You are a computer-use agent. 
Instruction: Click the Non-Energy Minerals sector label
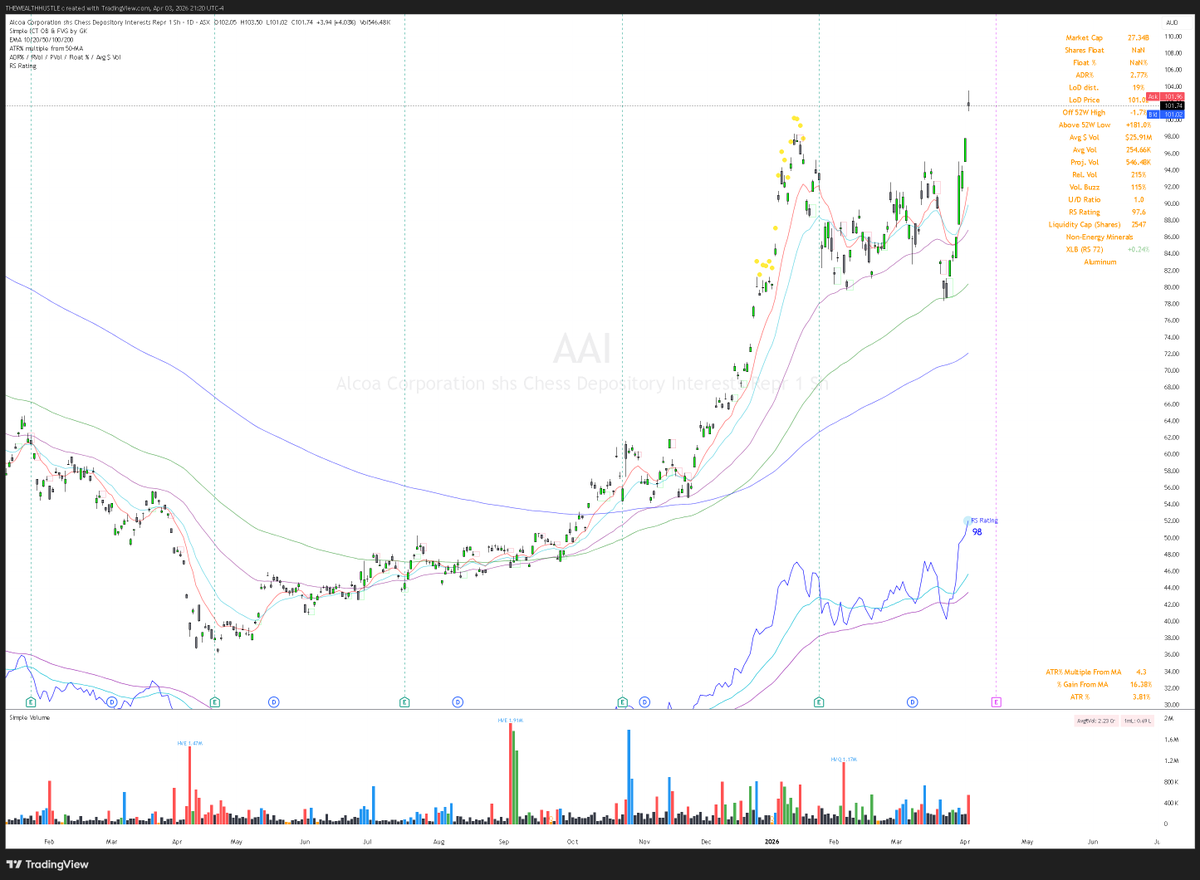[x=1099, y=237]
